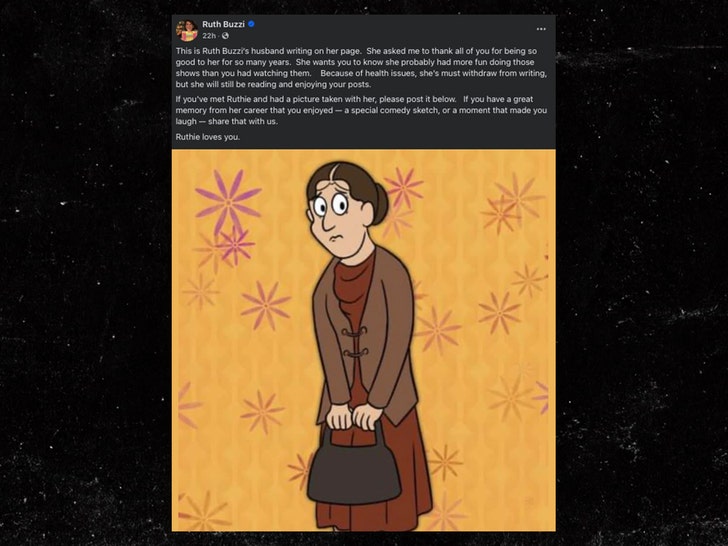This screenshot has height=546, width=728.
Task: Open Ruth Buzzi's profile picture avatar
Action: (x=187, y=30)
